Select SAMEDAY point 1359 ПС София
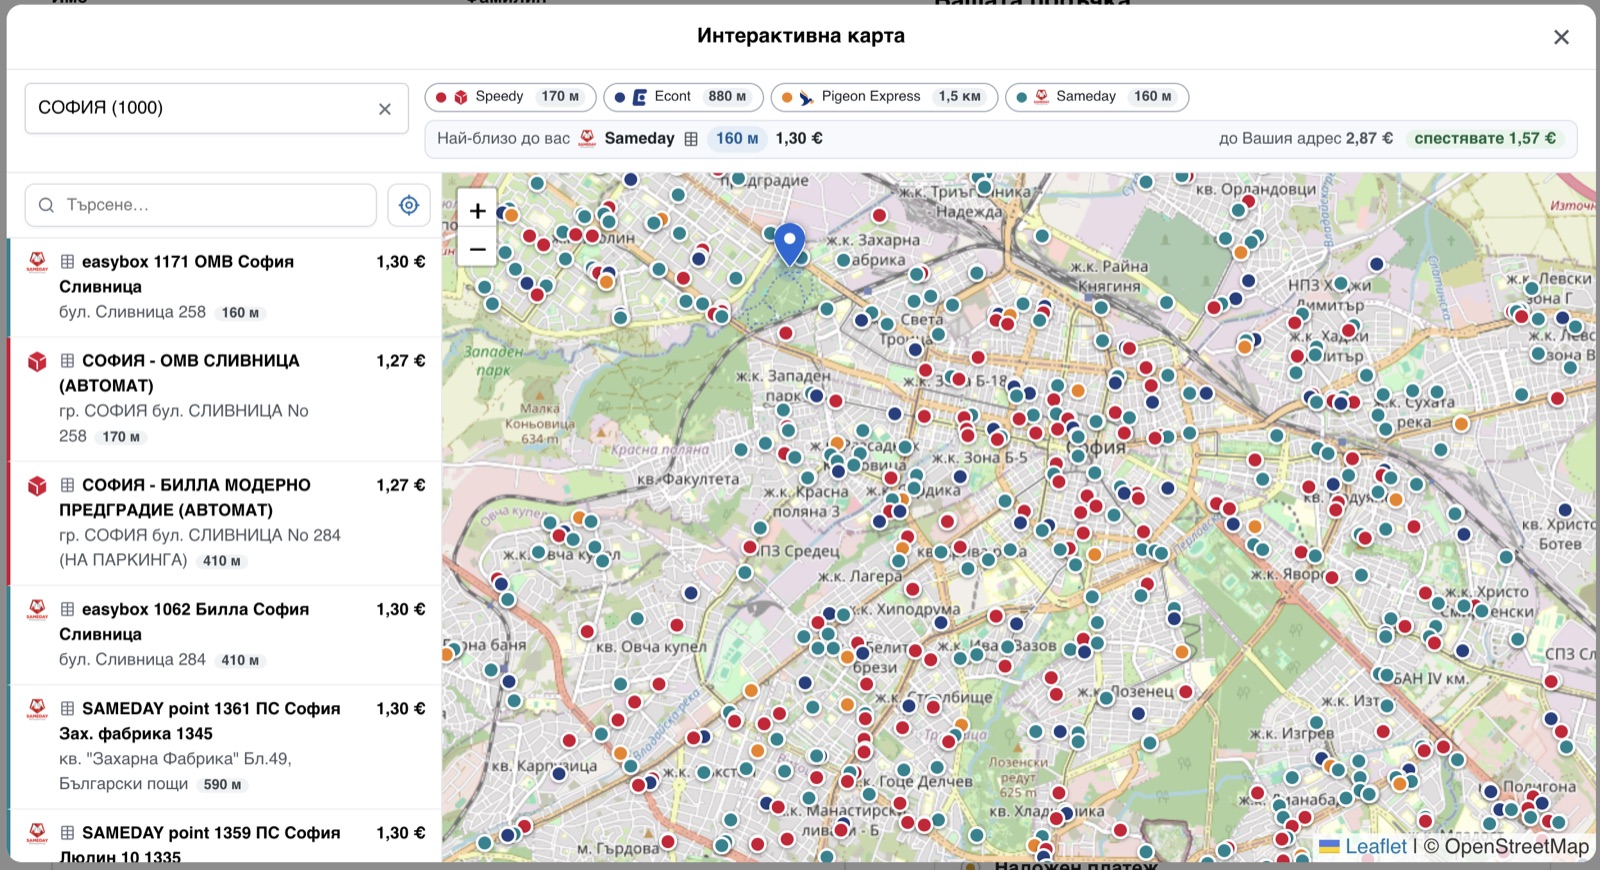This screenshot has width=1600, height=870. [225, 836]
